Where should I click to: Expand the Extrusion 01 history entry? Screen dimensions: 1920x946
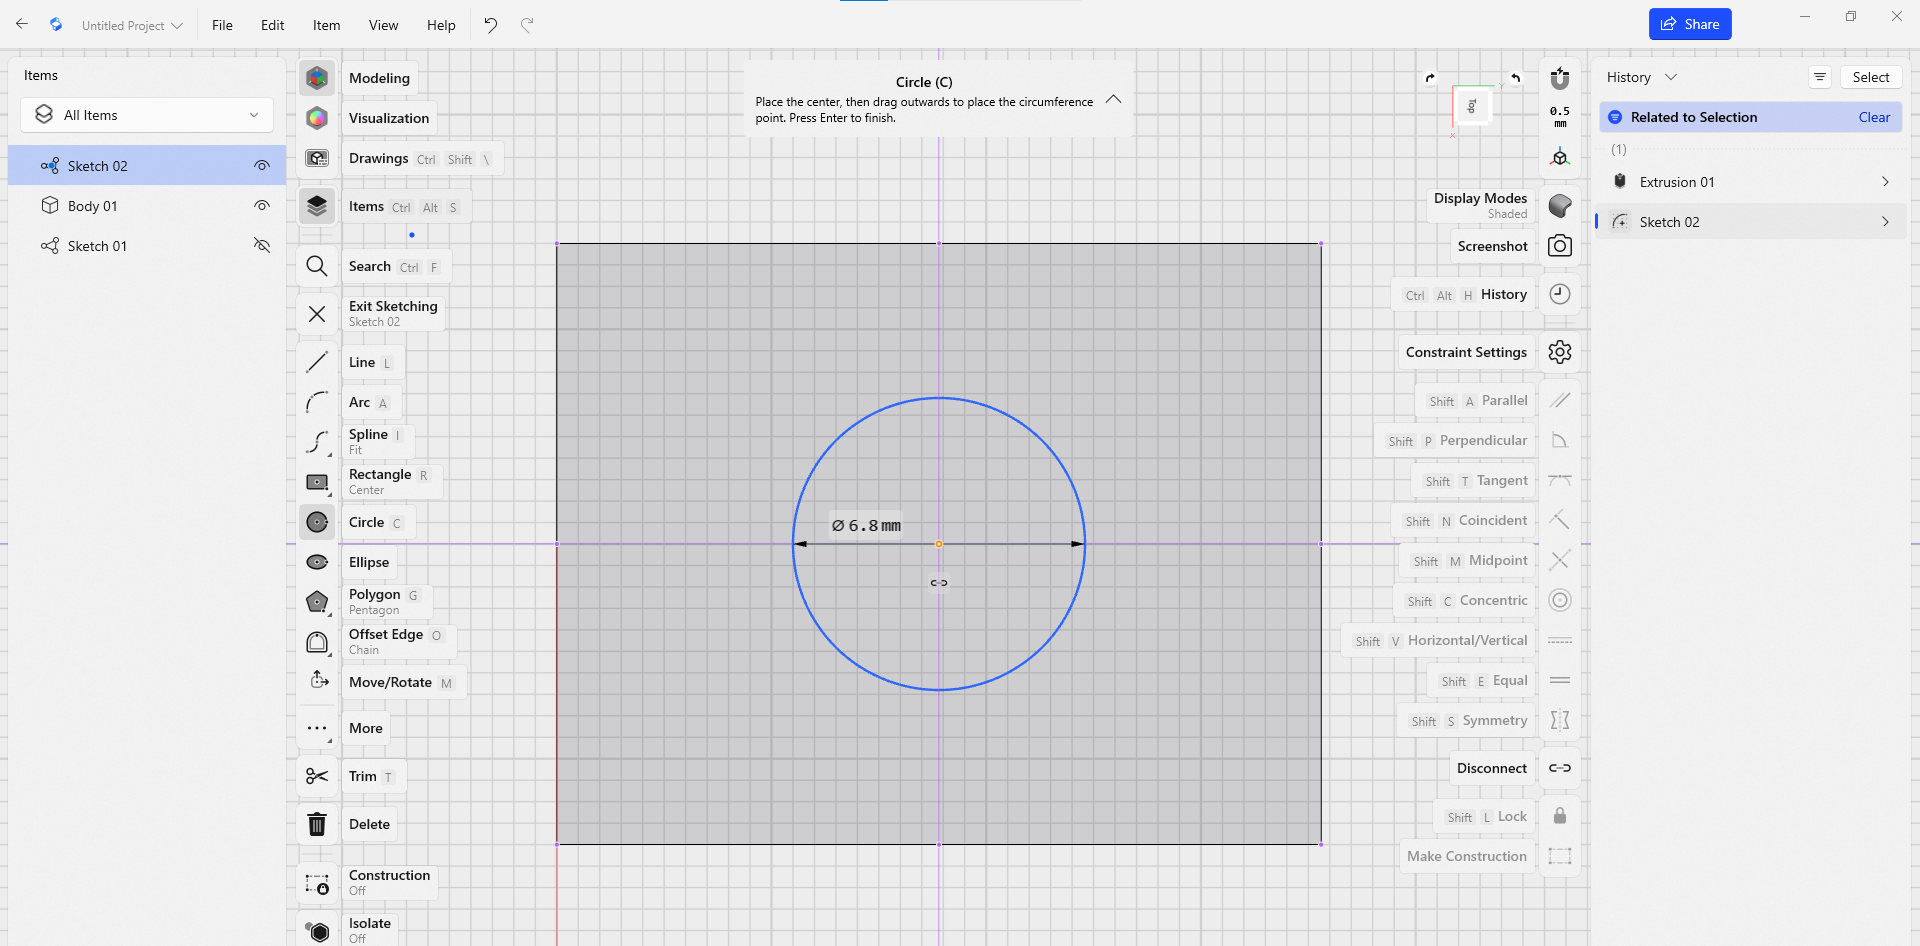coord(1885,182)
